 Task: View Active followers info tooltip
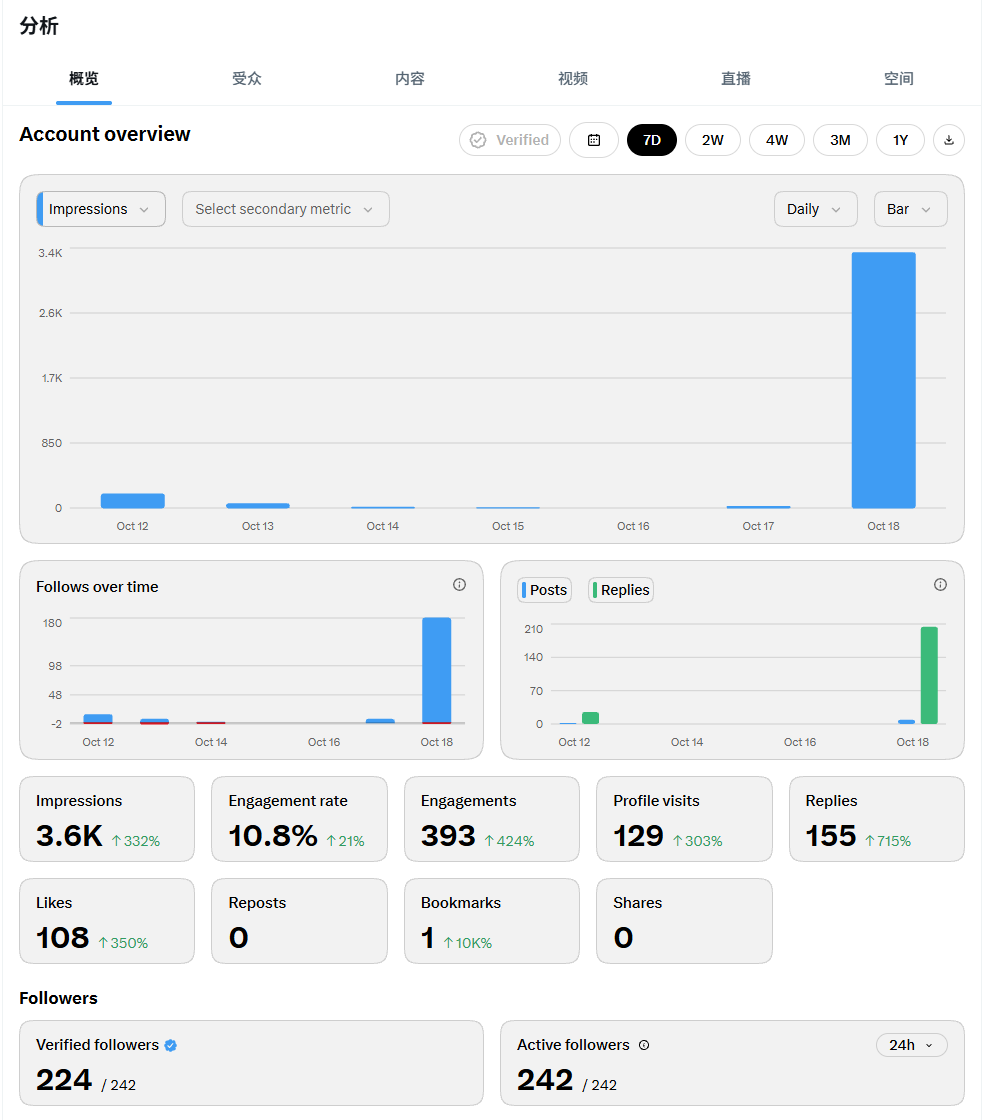click(644, 1045)
